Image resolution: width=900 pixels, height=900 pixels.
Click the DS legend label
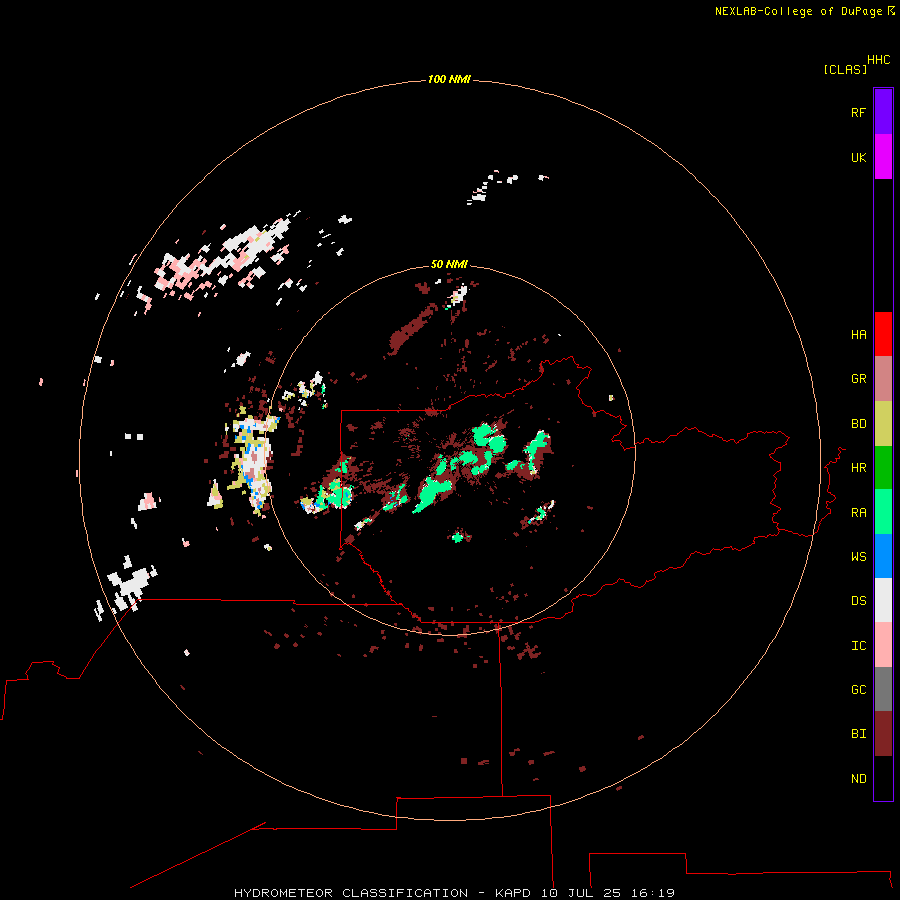coord(858,601)
